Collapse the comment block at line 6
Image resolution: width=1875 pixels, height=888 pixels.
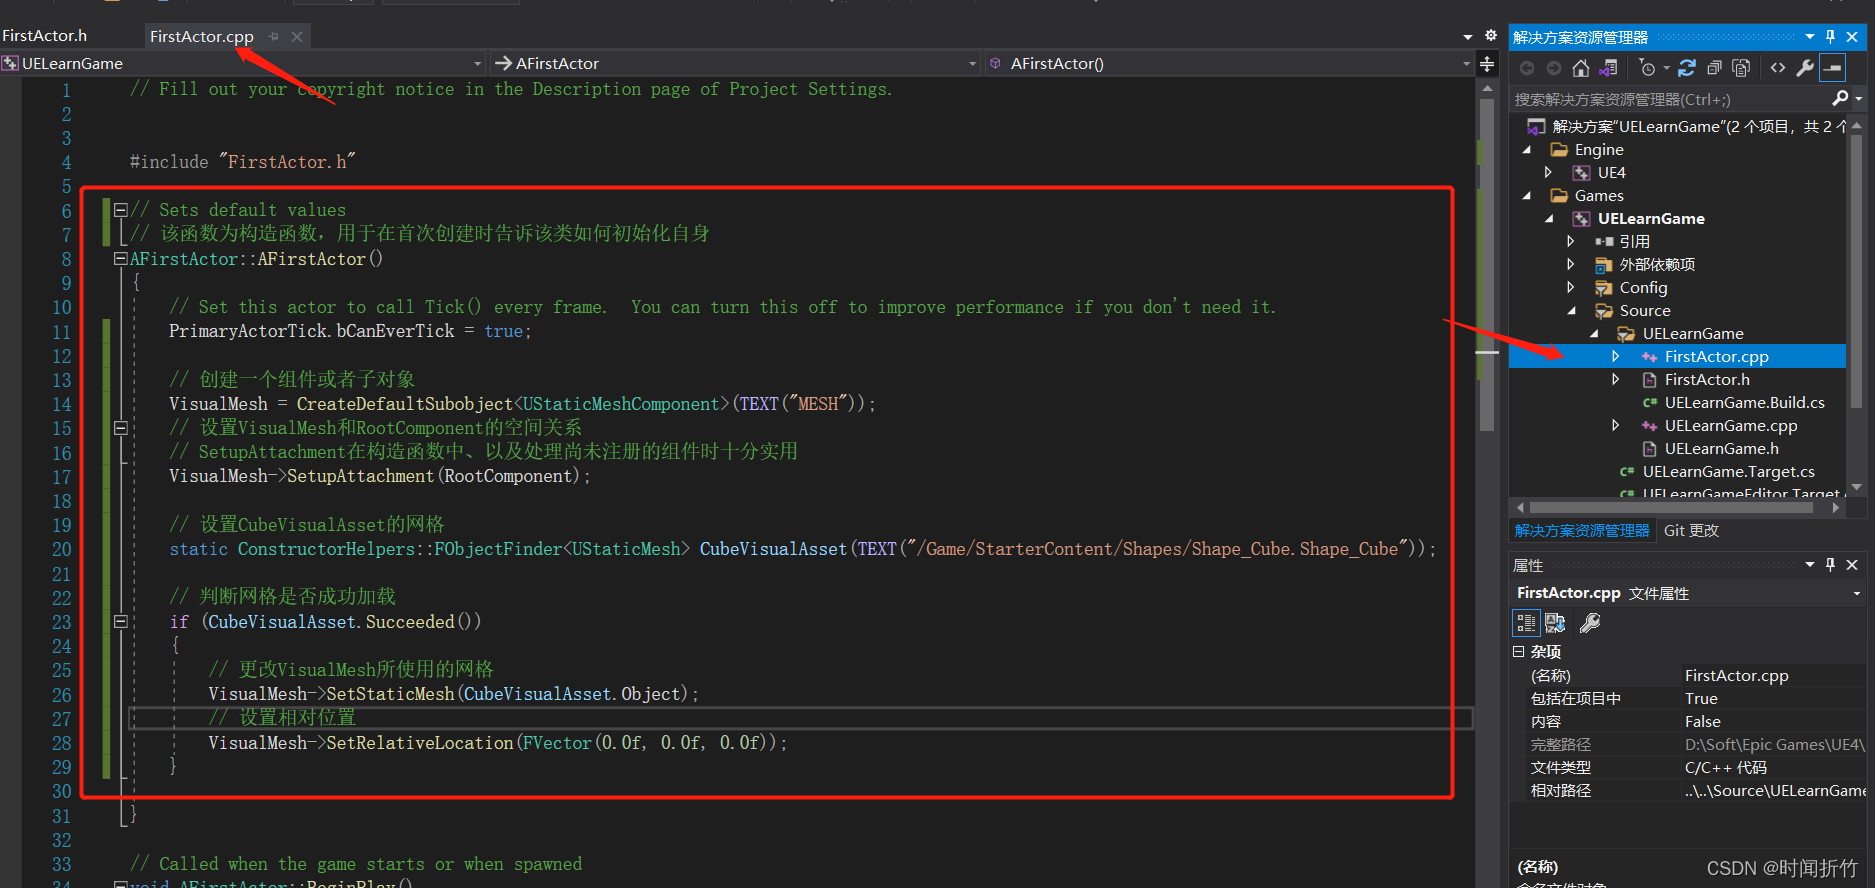pyautogui.click(x=121, y=210)
